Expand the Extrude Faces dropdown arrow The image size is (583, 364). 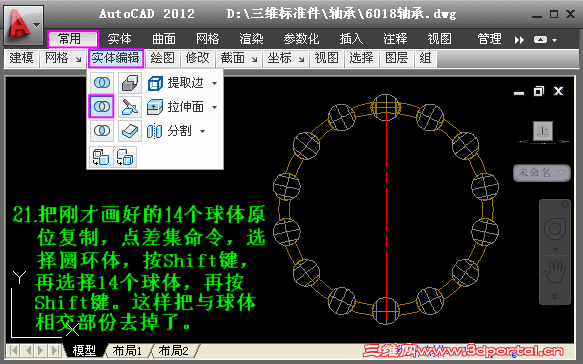215,107
